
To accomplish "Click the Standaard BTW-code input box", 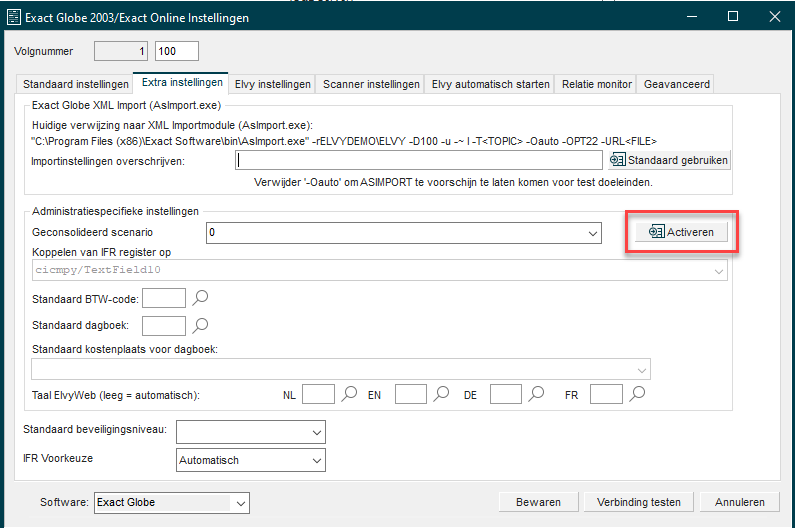I will click(x=164, y=298).
